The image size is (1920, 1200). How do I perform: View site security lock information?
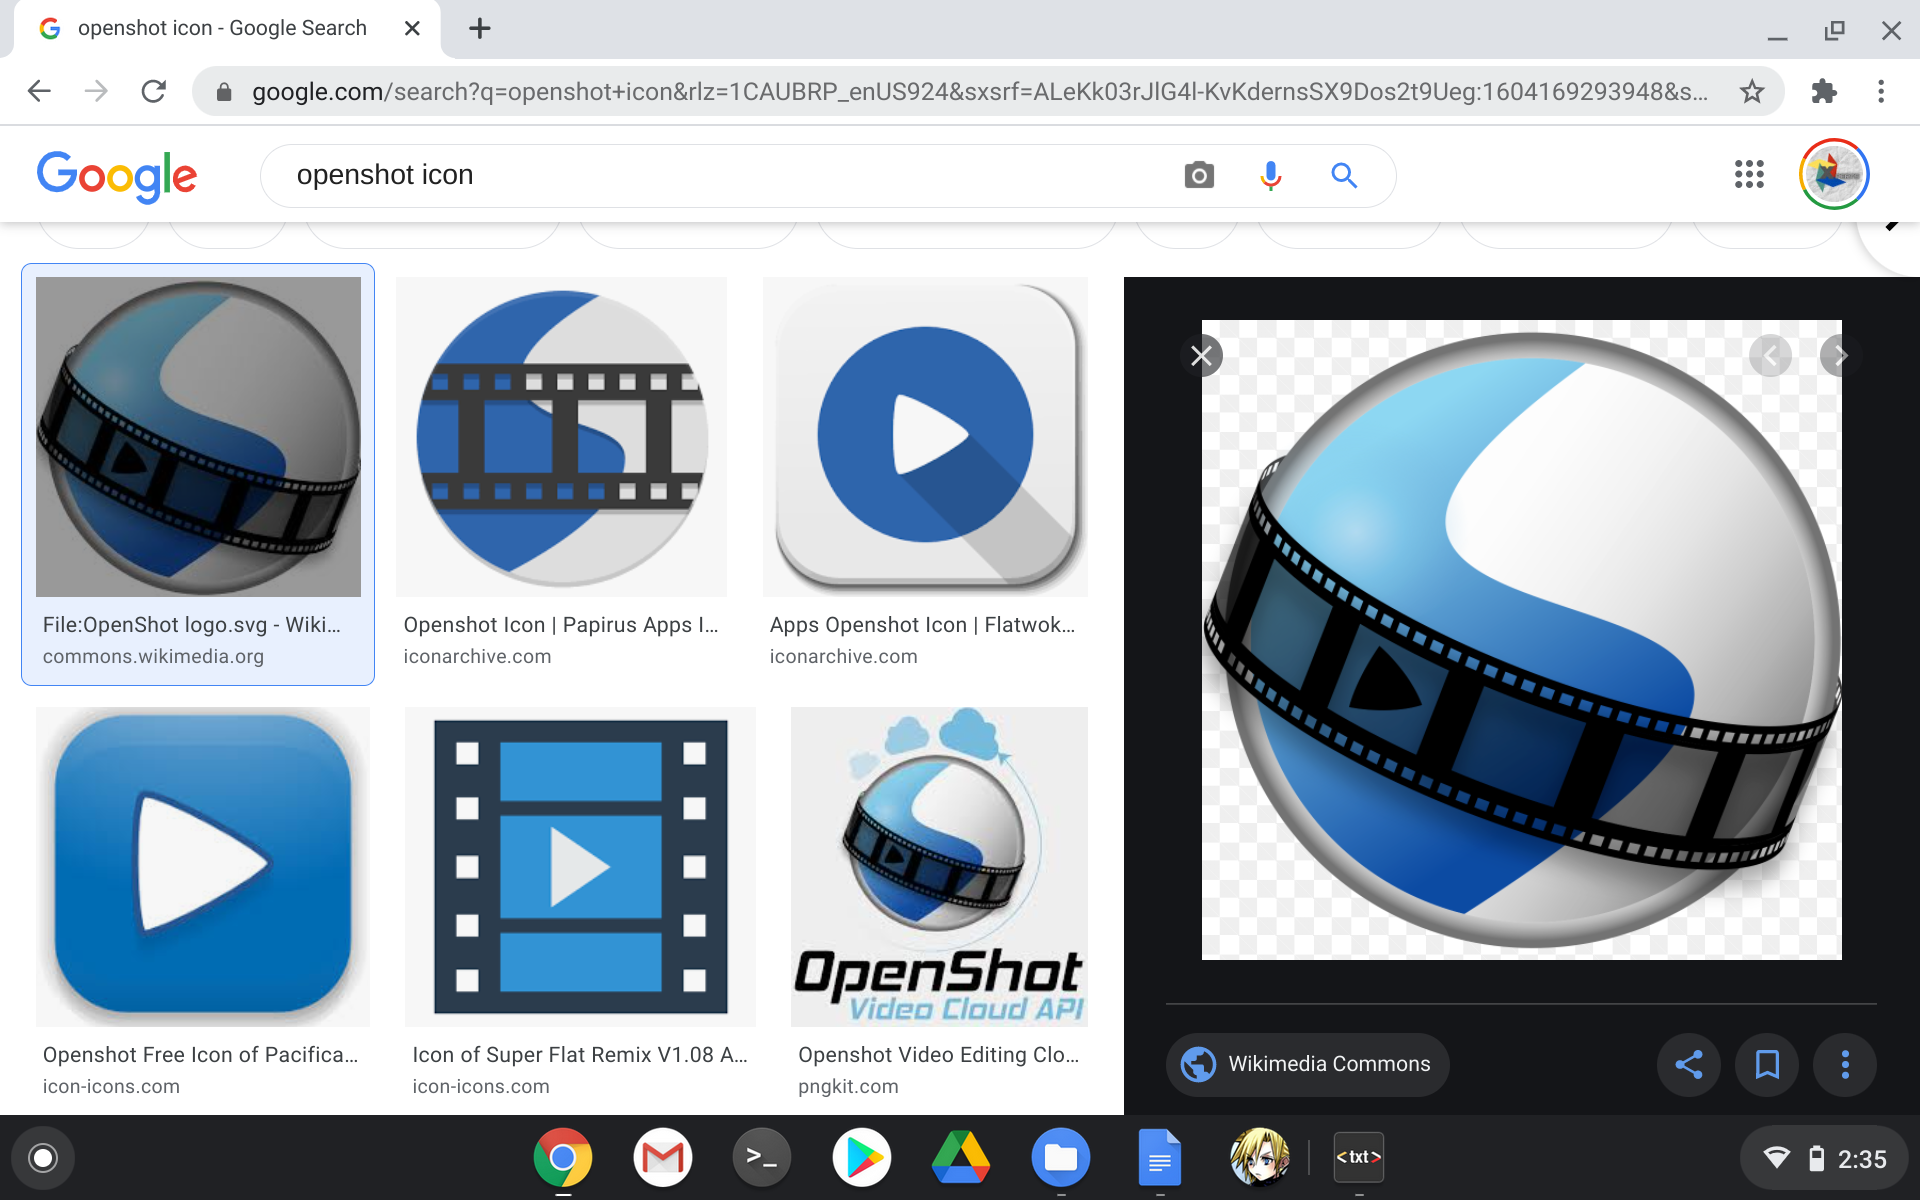point(224,92)
